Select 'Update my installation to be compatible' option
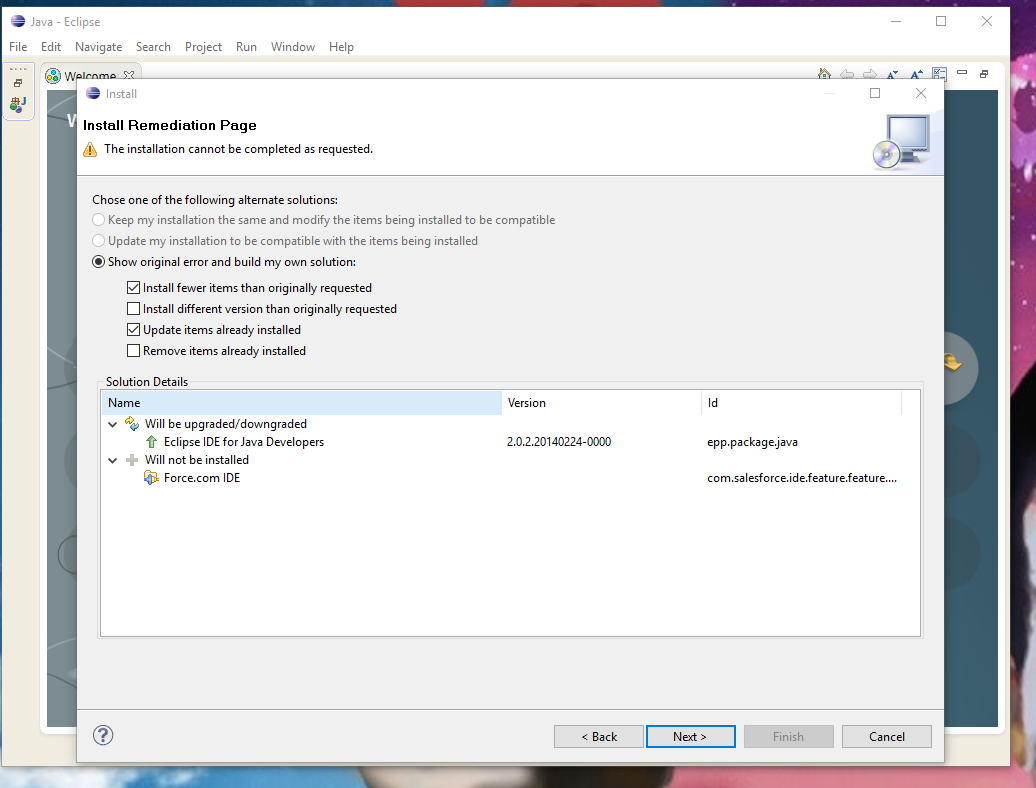The height and width of the screenshot is (788, 1036). (x=98, y=240)
